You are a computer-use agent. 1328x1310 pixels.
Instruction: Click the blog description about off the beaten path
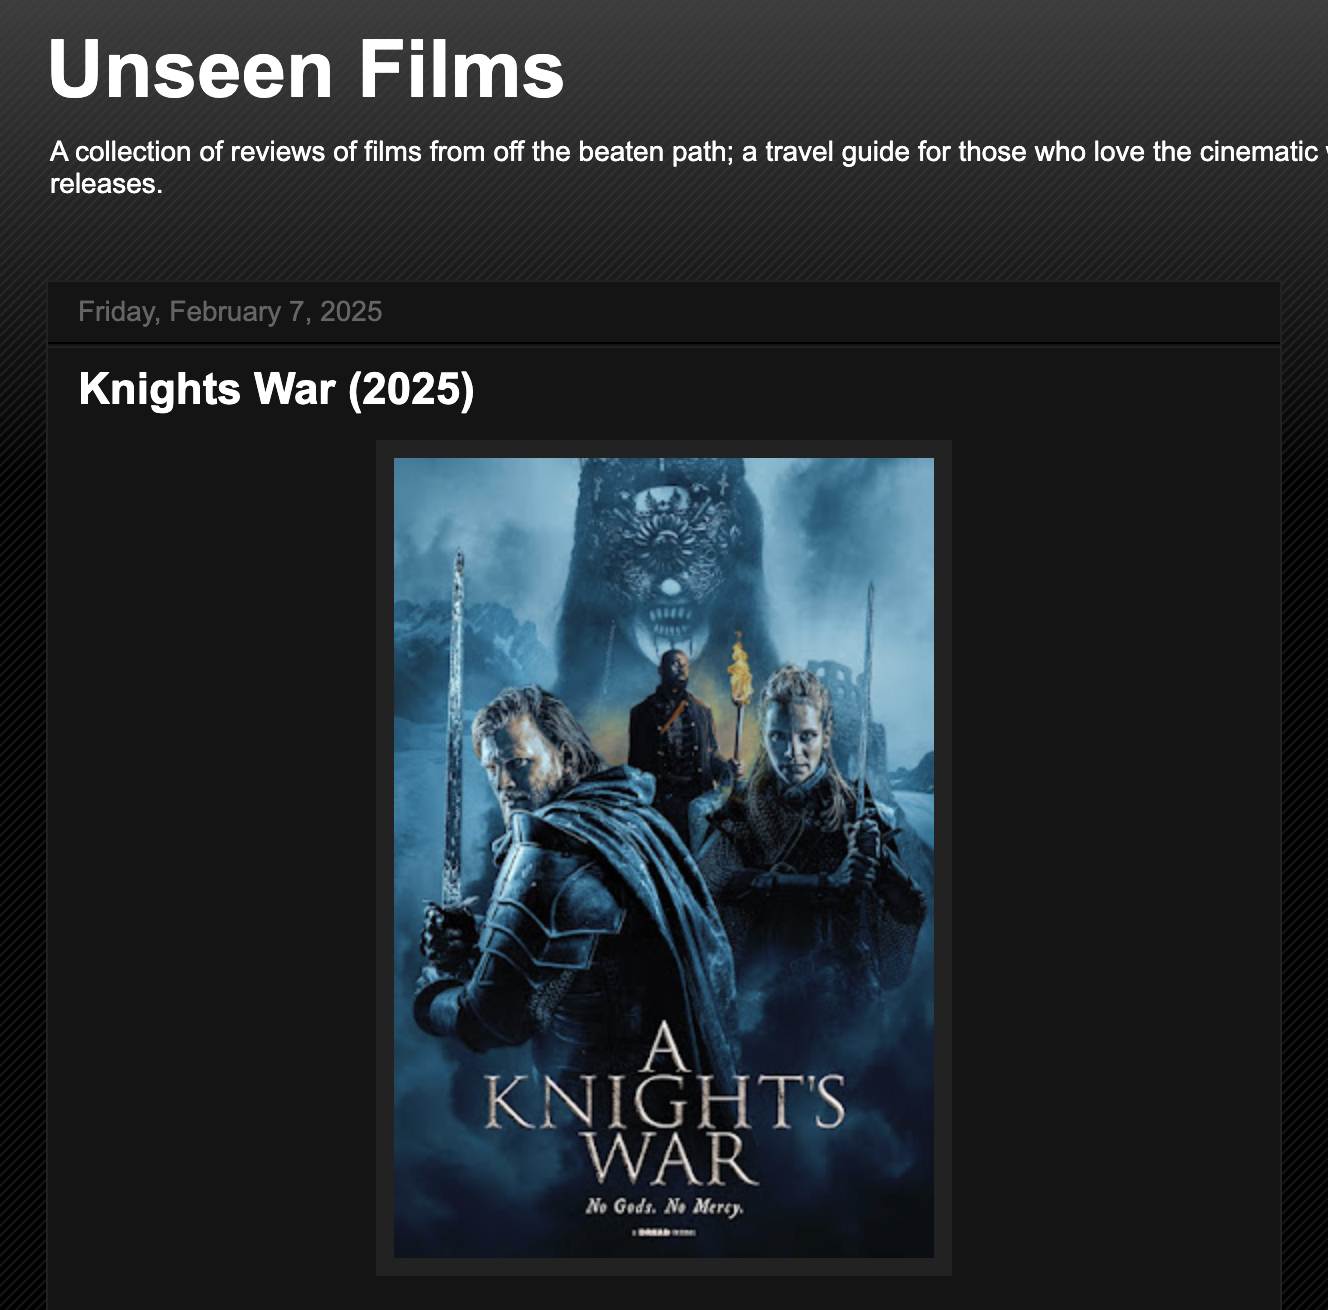pyautogui.click(x=689, y=167)
